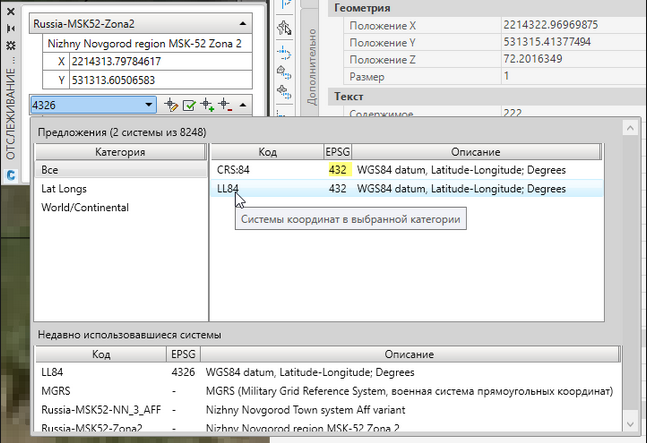Viewport: 647px width, 443px height.
Task: Open the 4326 coordinate system dropdown
Action: tap(148, 104)
